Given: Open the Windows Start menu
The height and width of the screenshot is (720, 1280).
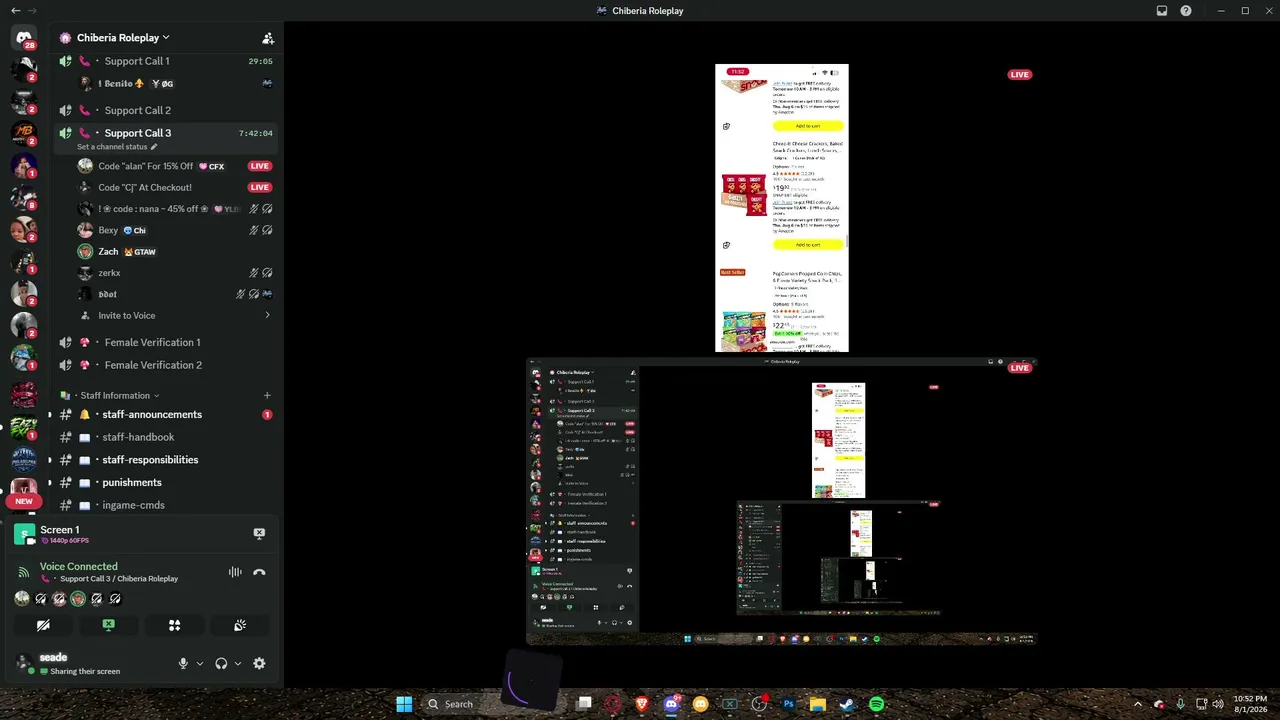Looking at the screenshot, I should tap(404, 704).
